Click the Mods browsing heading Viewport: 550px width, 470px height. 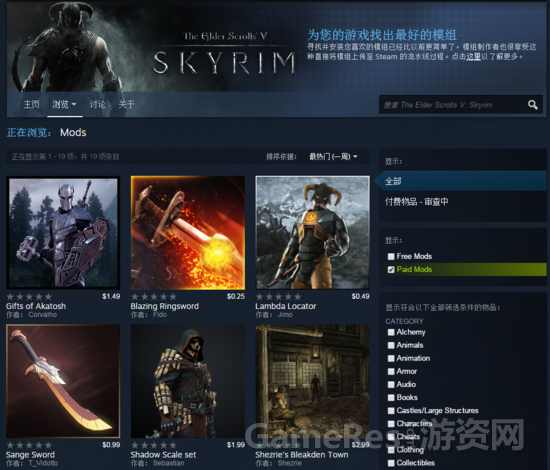tap(73, 133)
